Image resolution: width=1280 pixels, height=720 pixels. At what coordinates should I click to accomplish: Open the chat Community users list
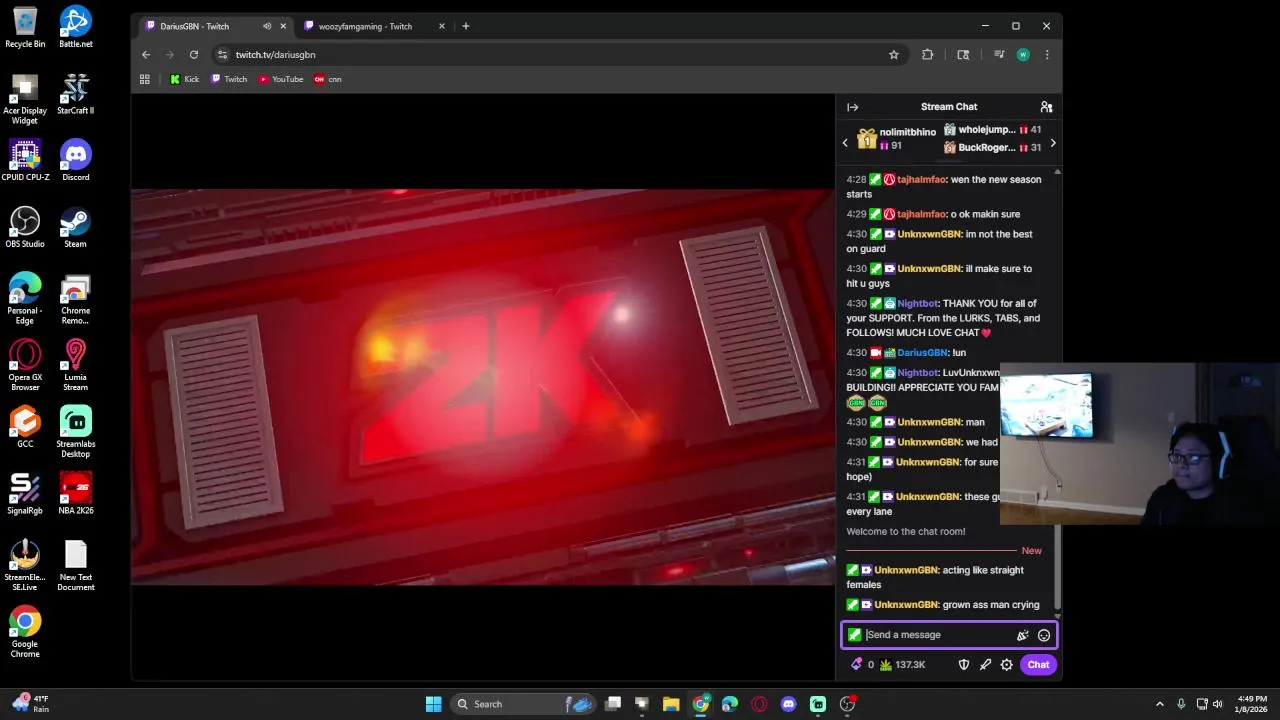click(x=1046, y=107)
